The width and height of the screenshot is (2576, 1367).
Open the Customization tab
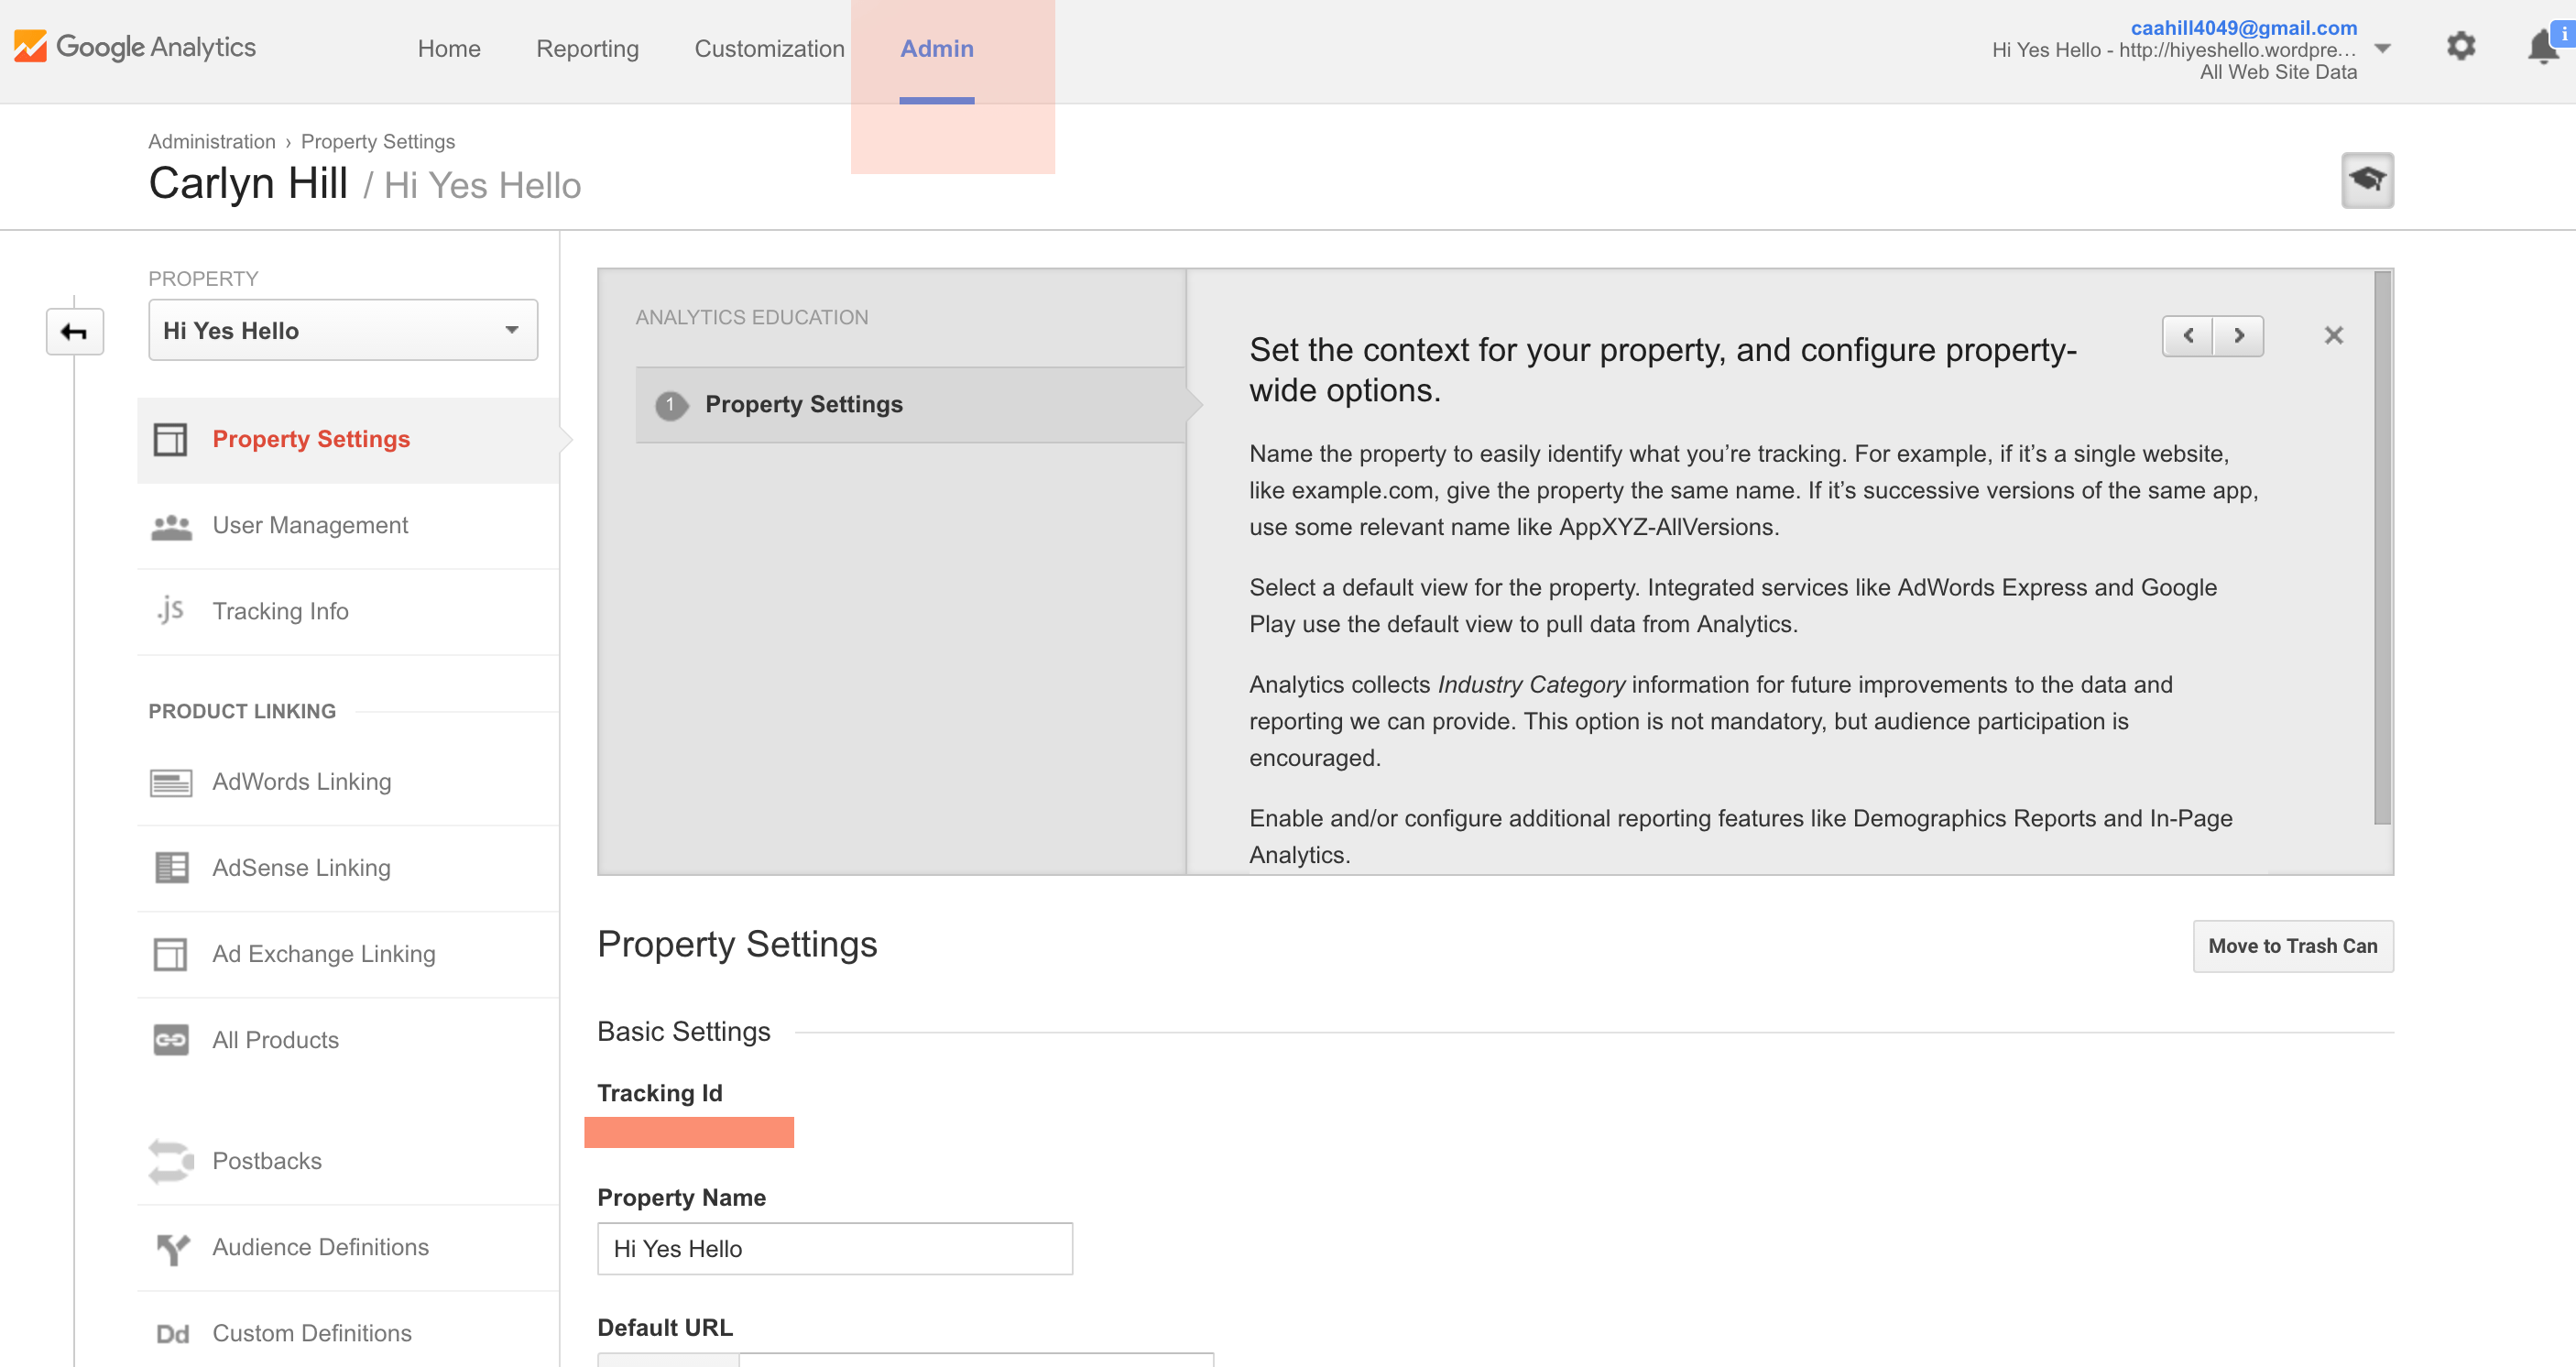[769, 48]
